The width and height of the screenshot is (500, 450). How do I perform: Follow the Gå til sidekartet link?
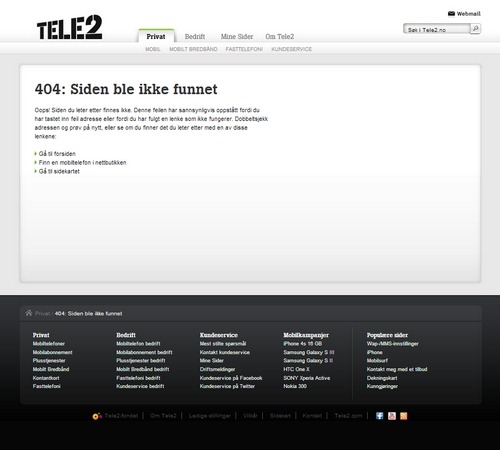click(x=59, y=171)
